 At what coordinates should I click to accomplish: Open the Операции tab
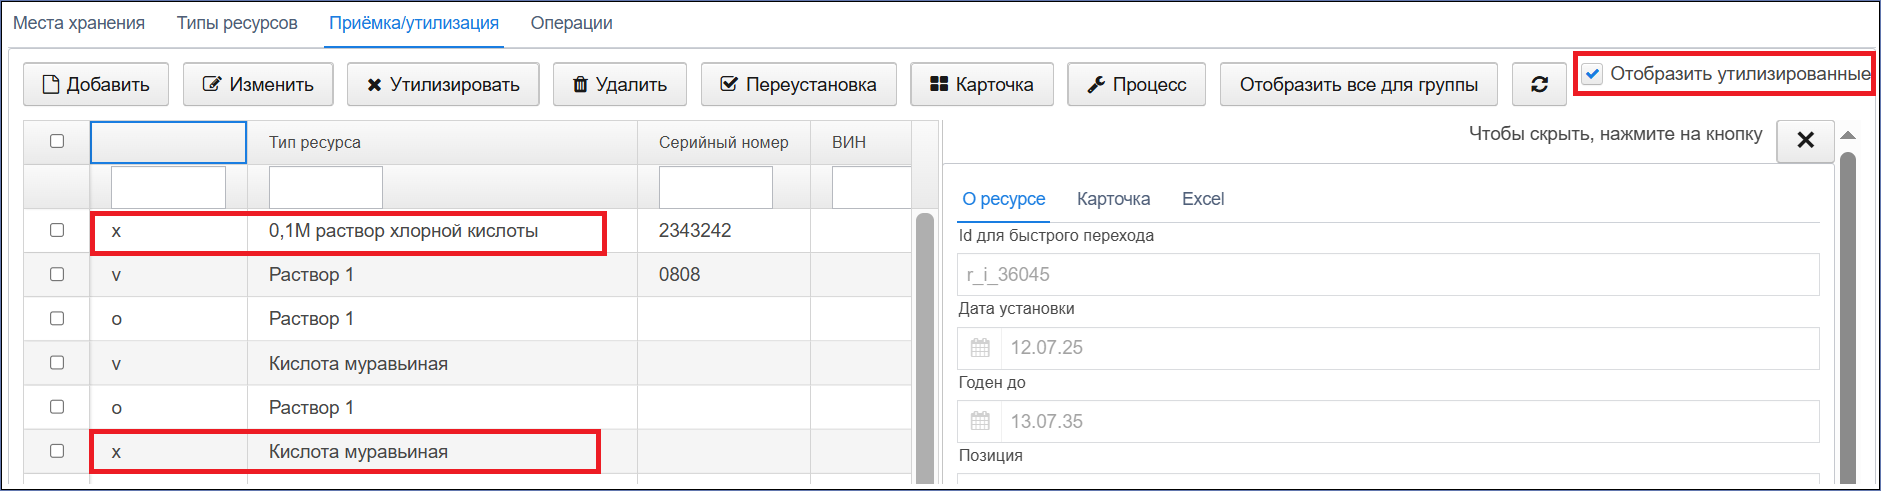[572, 23]
